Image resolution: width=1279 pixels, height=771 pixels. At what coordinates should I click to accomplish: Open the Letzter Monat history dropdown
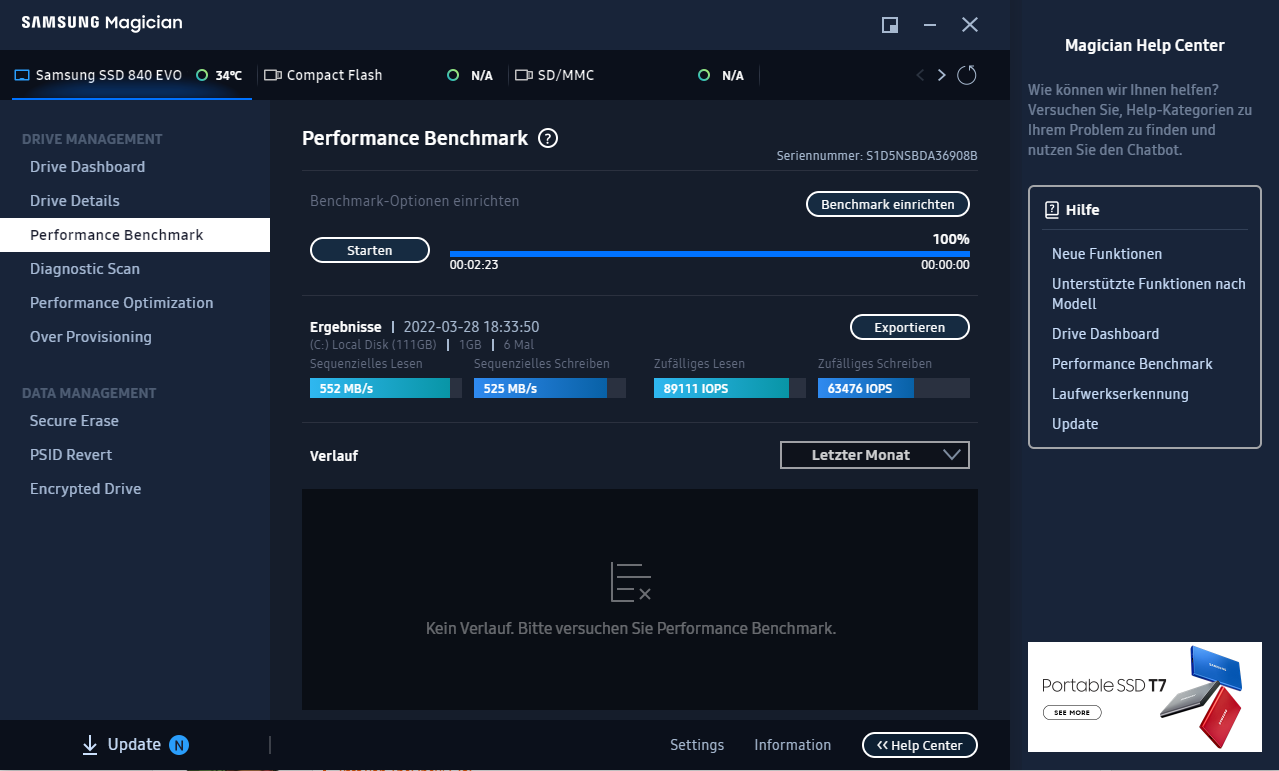click(875, 455)
